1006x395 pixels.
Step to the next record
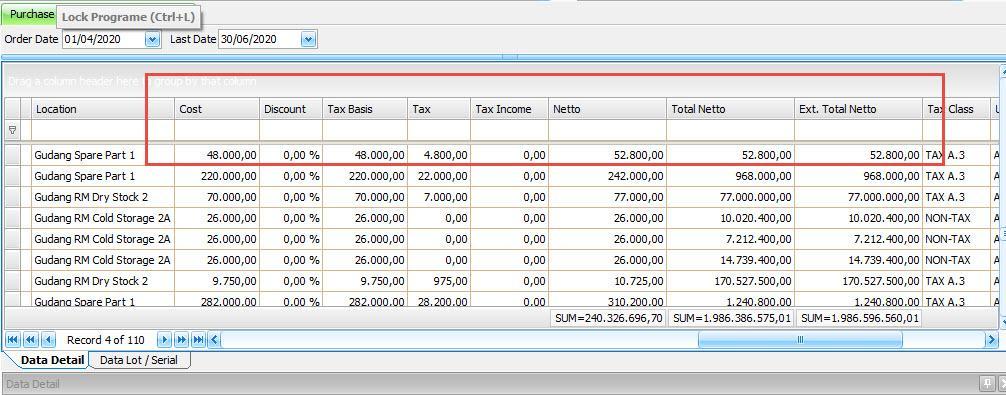pos(164,340)
